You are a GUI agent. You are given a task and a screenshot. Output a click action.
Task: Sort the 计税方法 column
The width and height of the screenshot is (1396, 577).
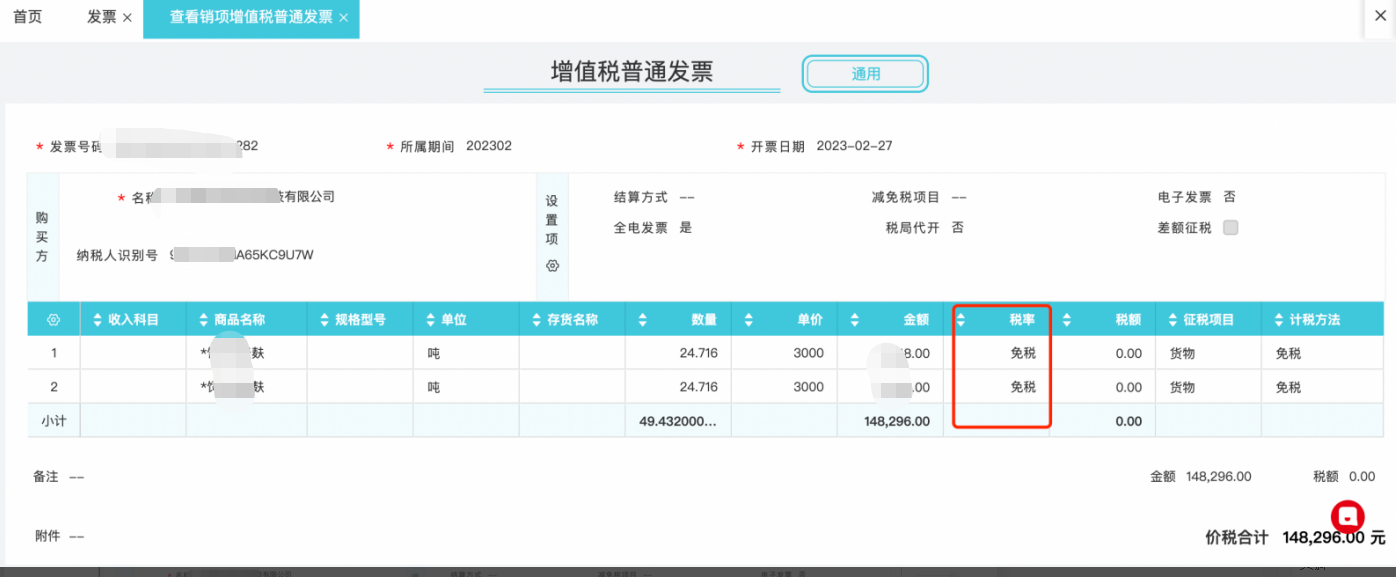1279,320
